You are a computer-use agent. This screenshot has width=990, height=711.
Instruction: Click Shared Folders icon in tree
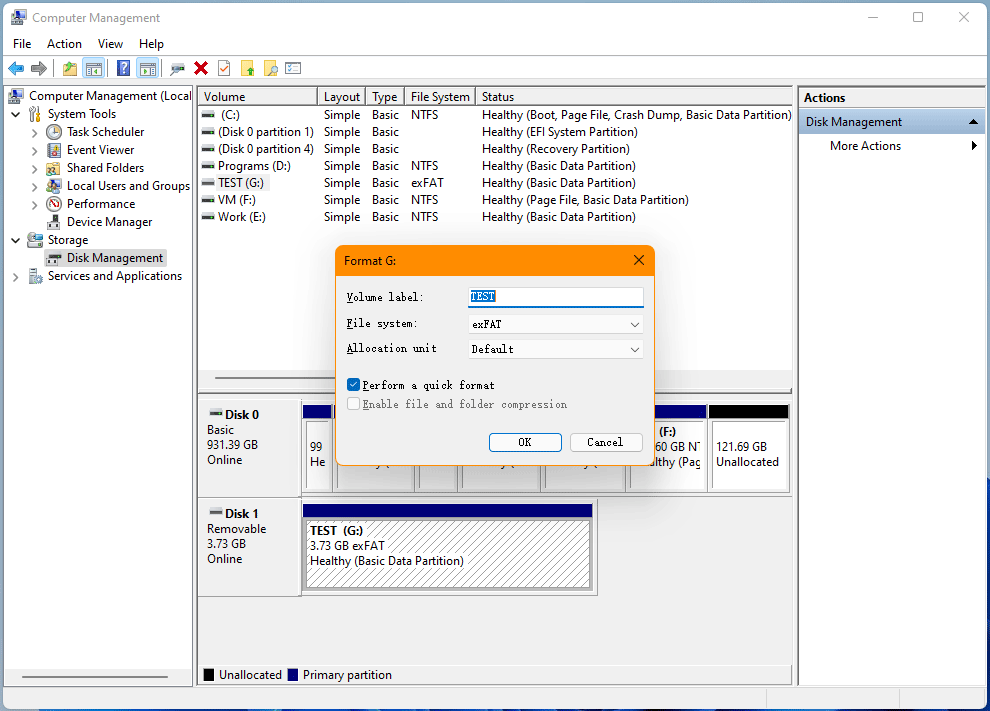[x=54, y=169]
